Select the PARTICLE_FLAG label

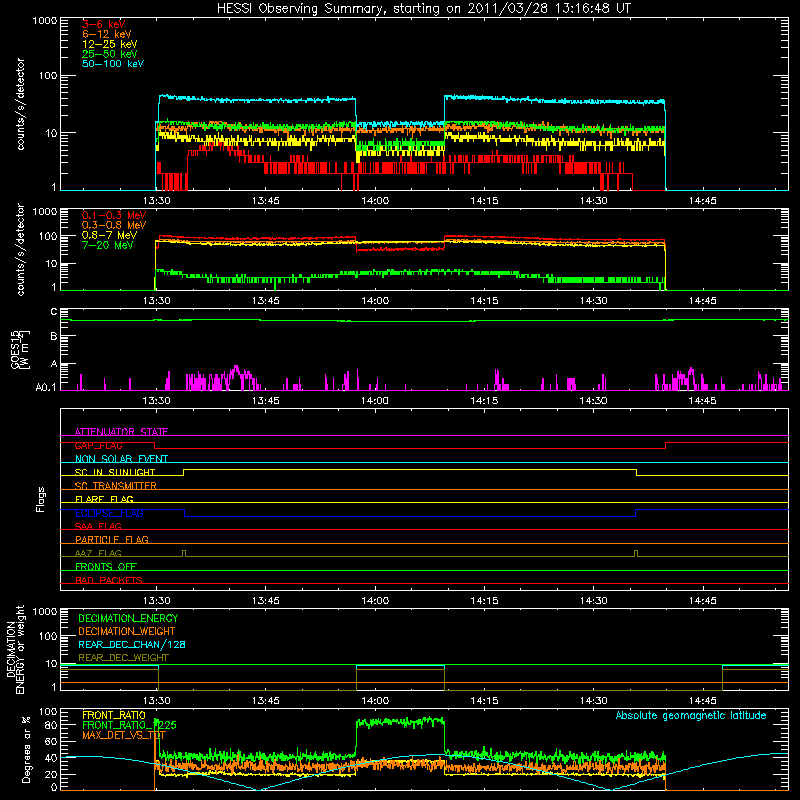click(112, 539)
